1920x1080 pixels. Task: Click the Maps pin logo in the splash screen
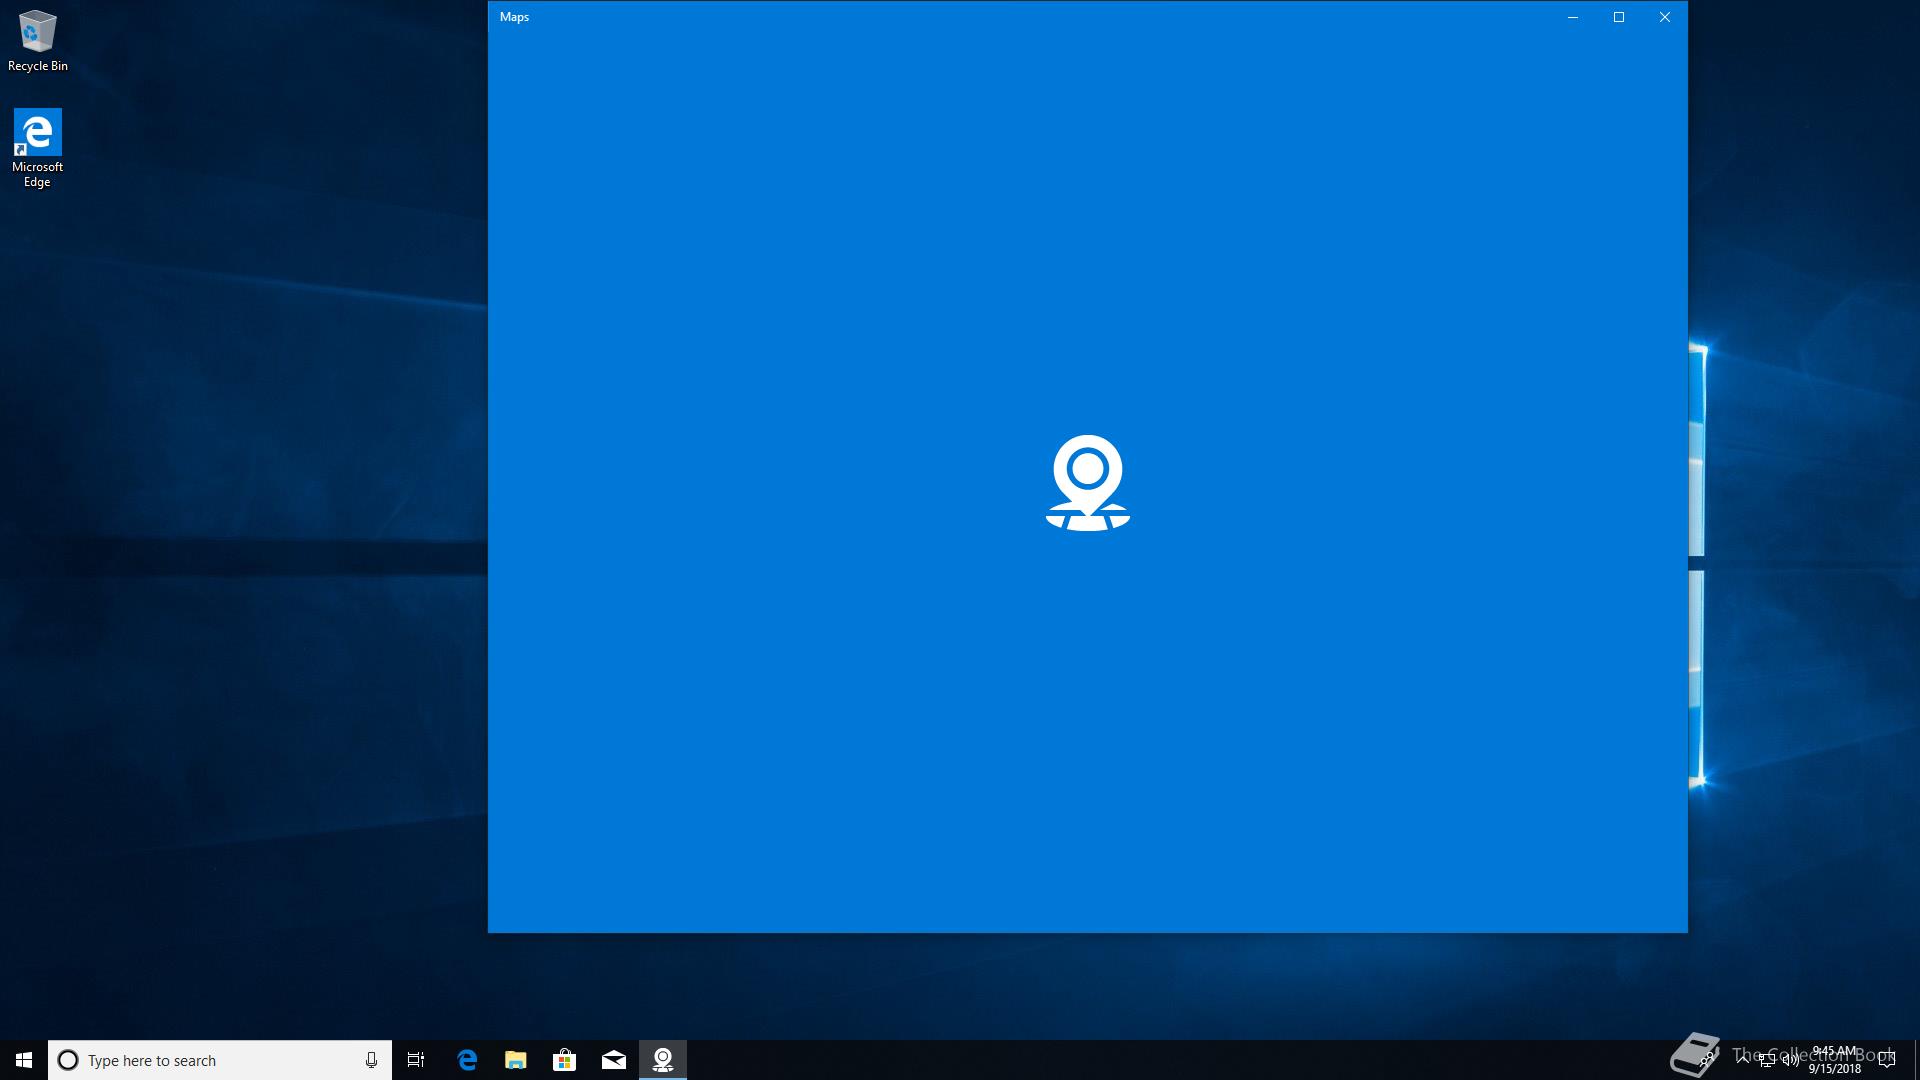pyautogui.click(x=1087, y=482)
